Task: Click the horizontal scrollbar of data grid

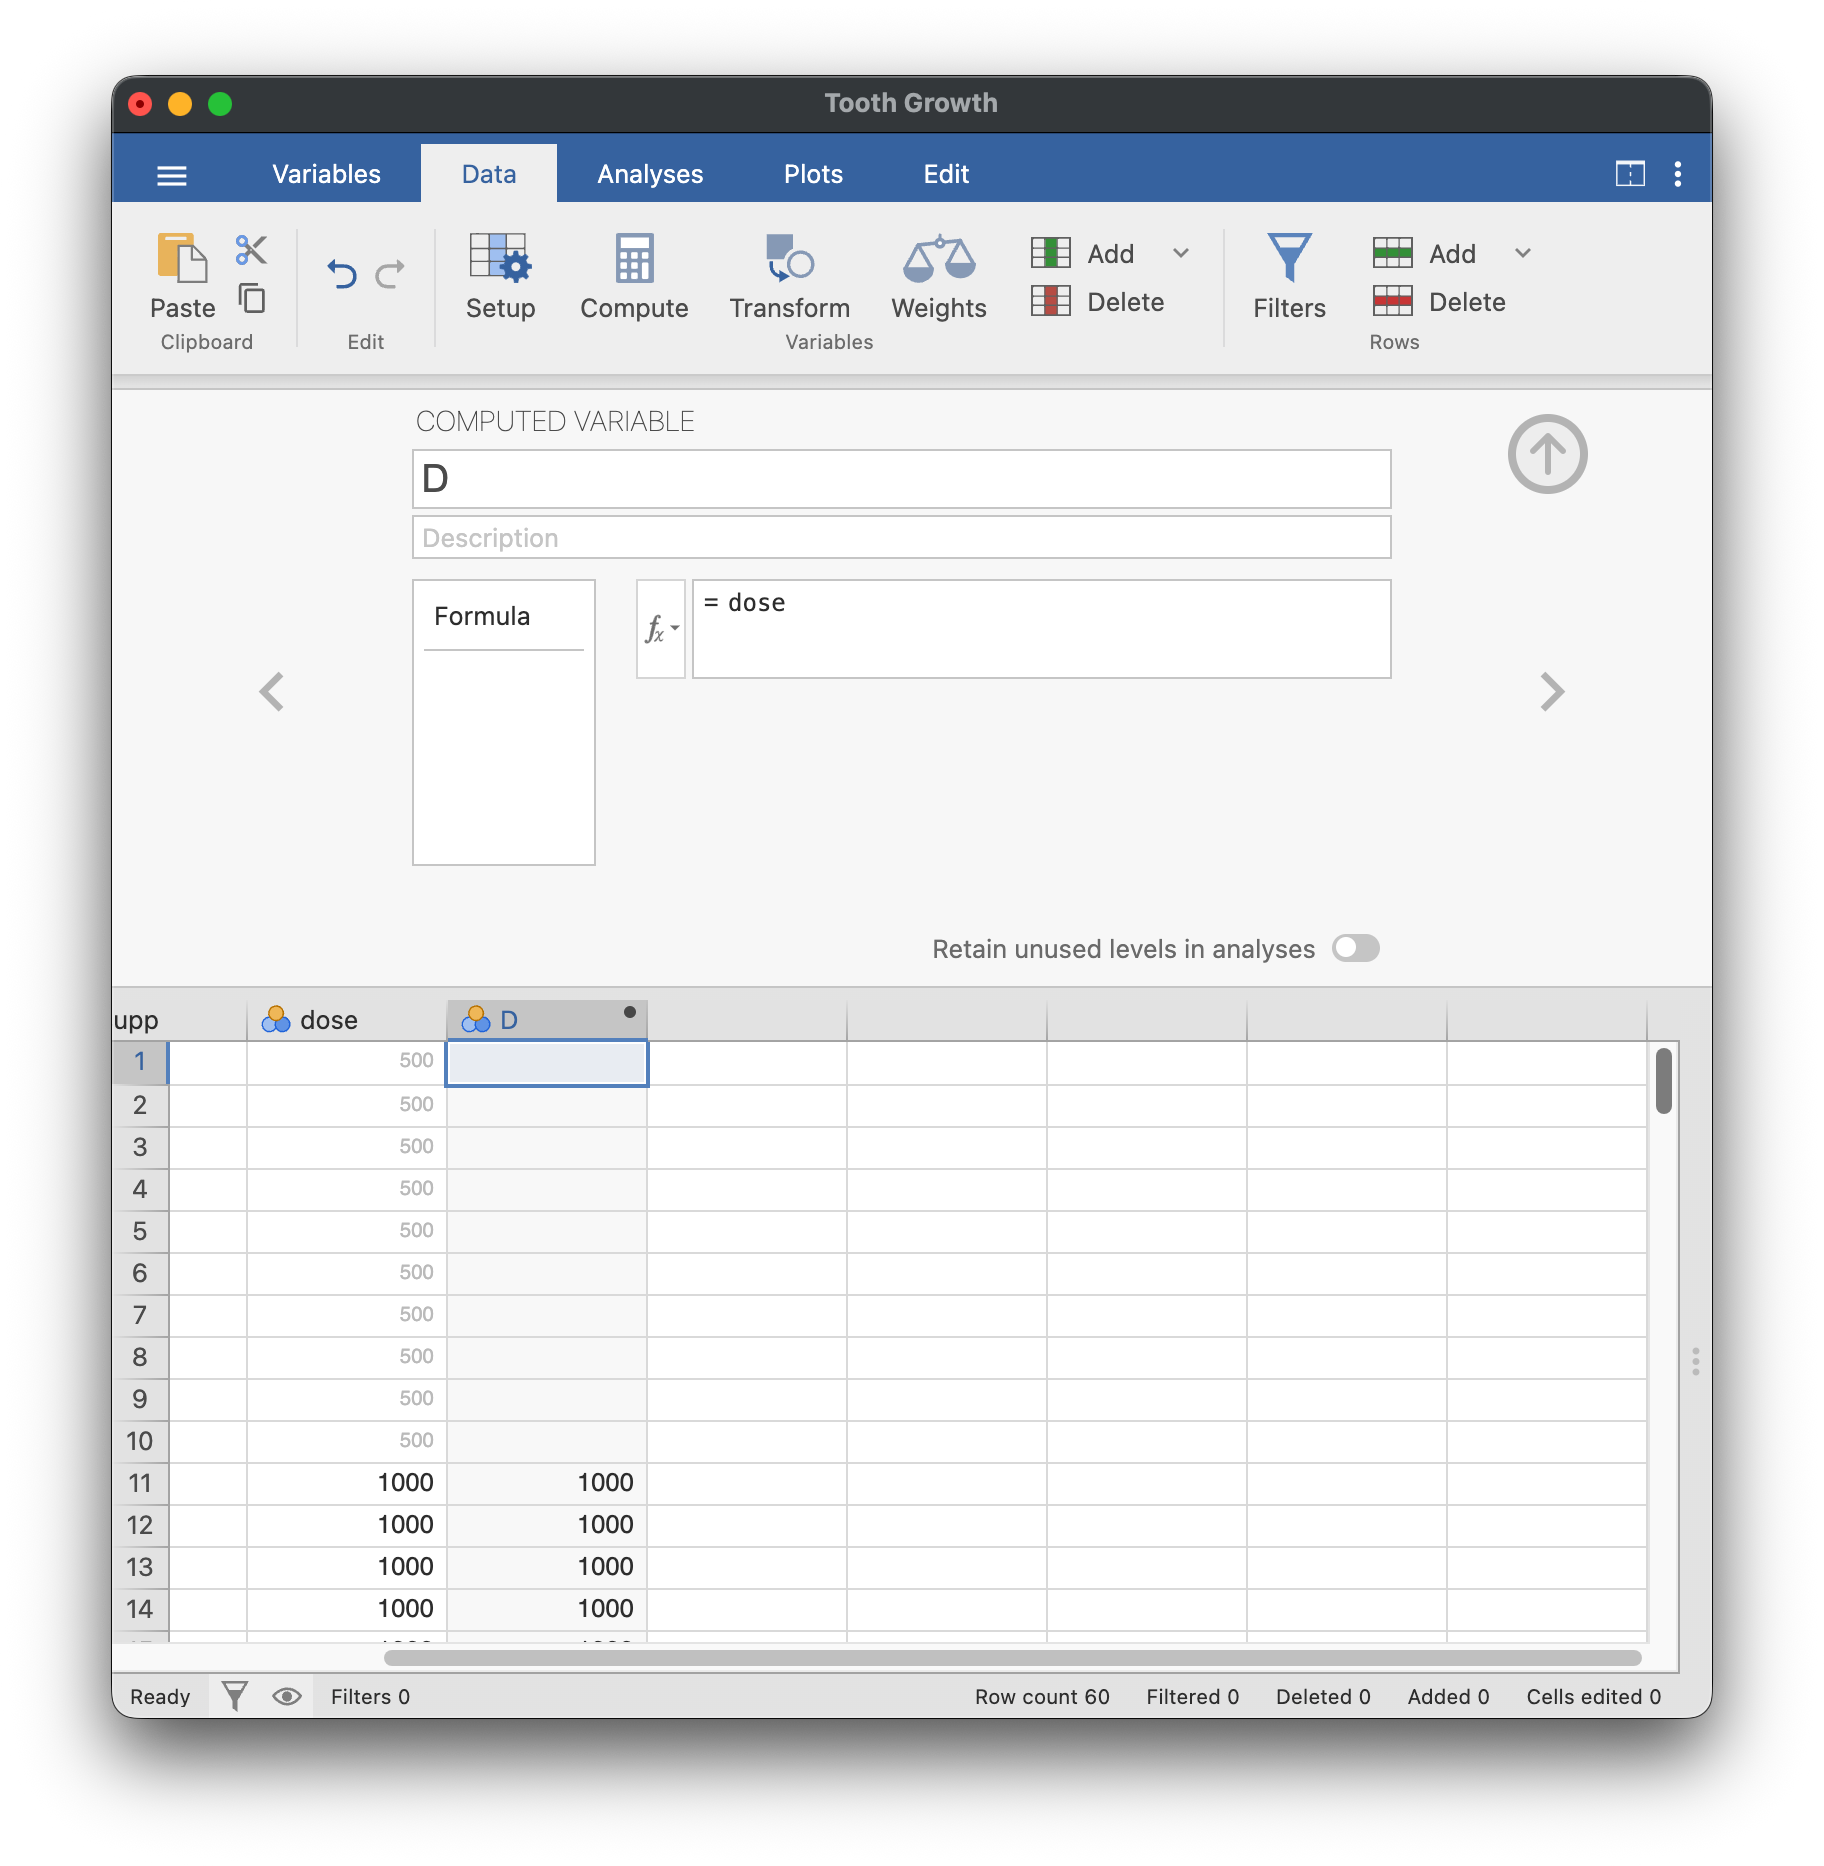Action: pos(1012,1658)
